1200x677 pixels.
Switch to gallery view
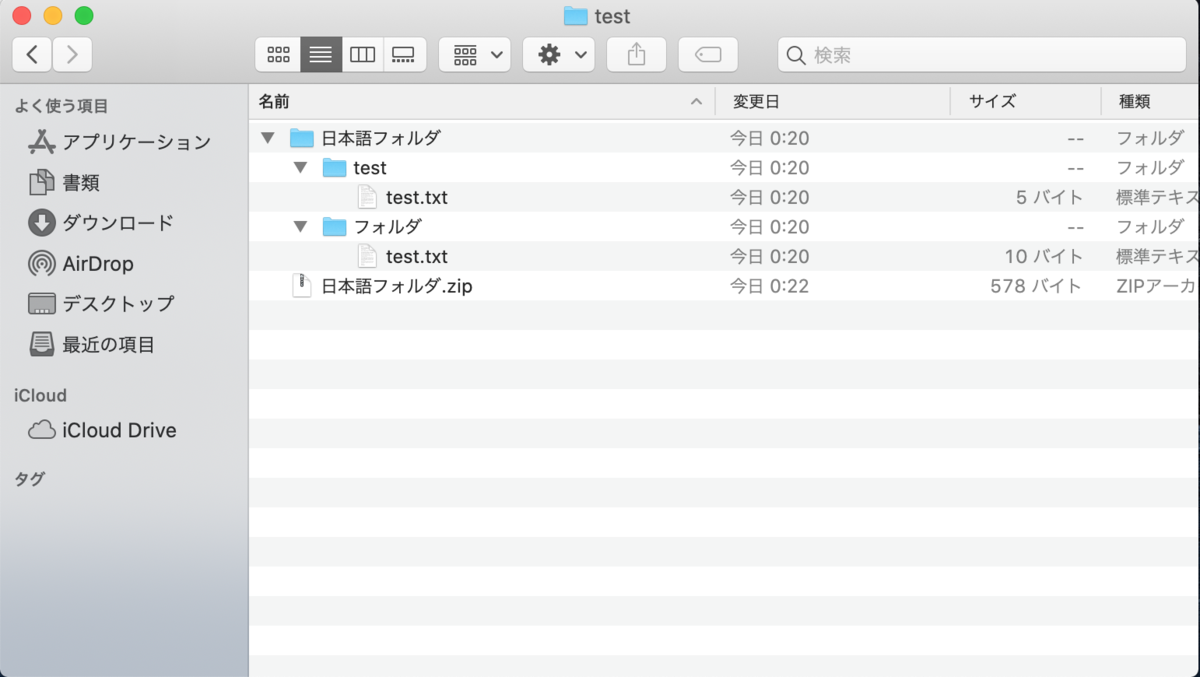pos(405,54)
